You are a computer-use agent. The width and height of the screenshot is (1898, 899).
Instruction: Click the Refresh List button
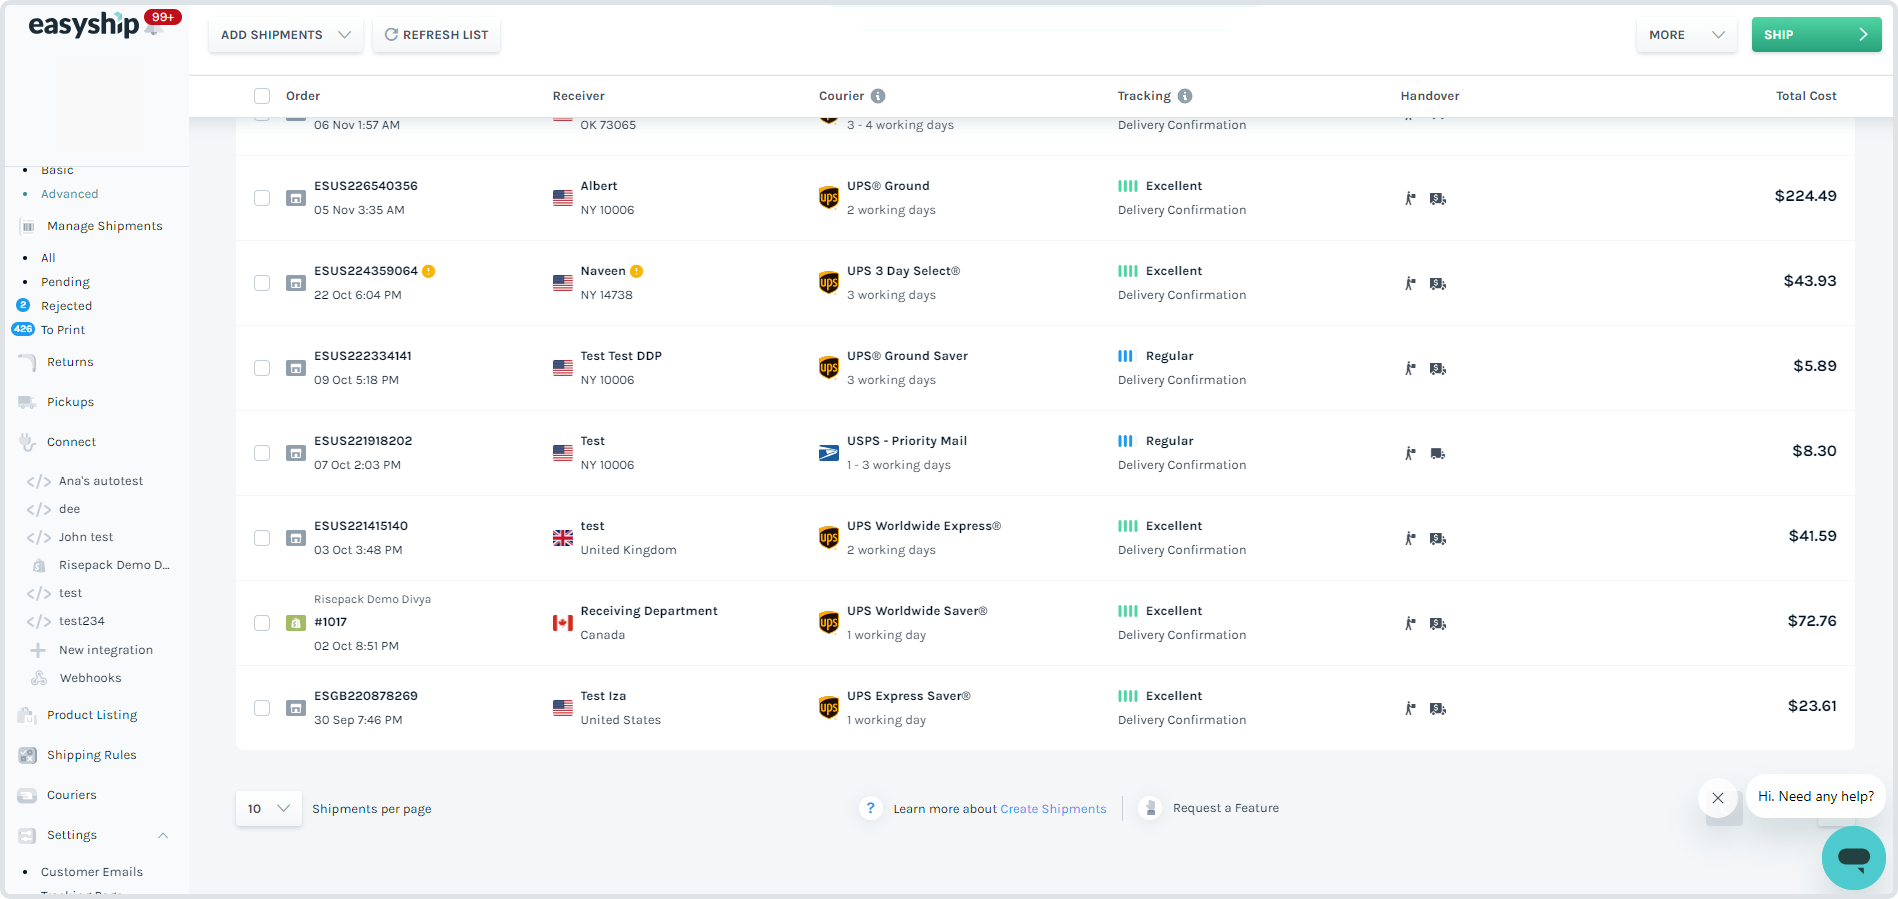click(x=436, y=35)
